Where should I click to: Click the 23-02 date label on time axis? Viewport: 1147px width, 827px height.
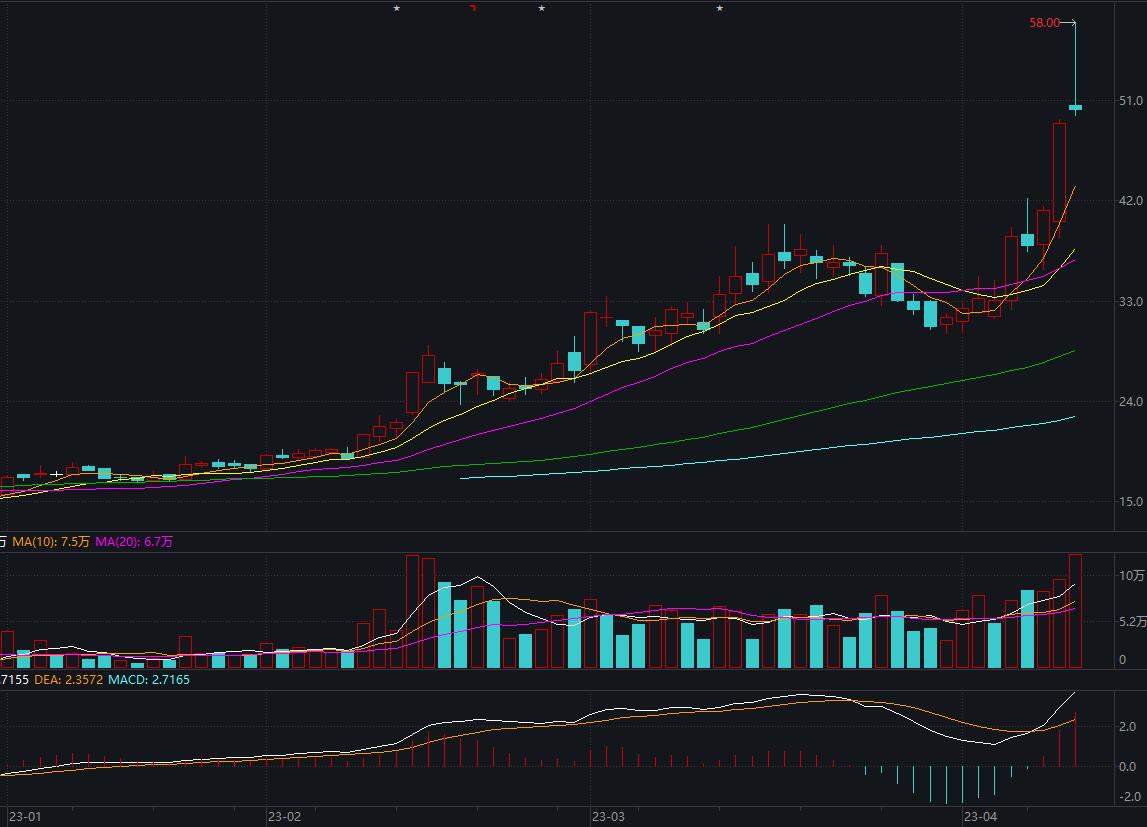point(285,817)
